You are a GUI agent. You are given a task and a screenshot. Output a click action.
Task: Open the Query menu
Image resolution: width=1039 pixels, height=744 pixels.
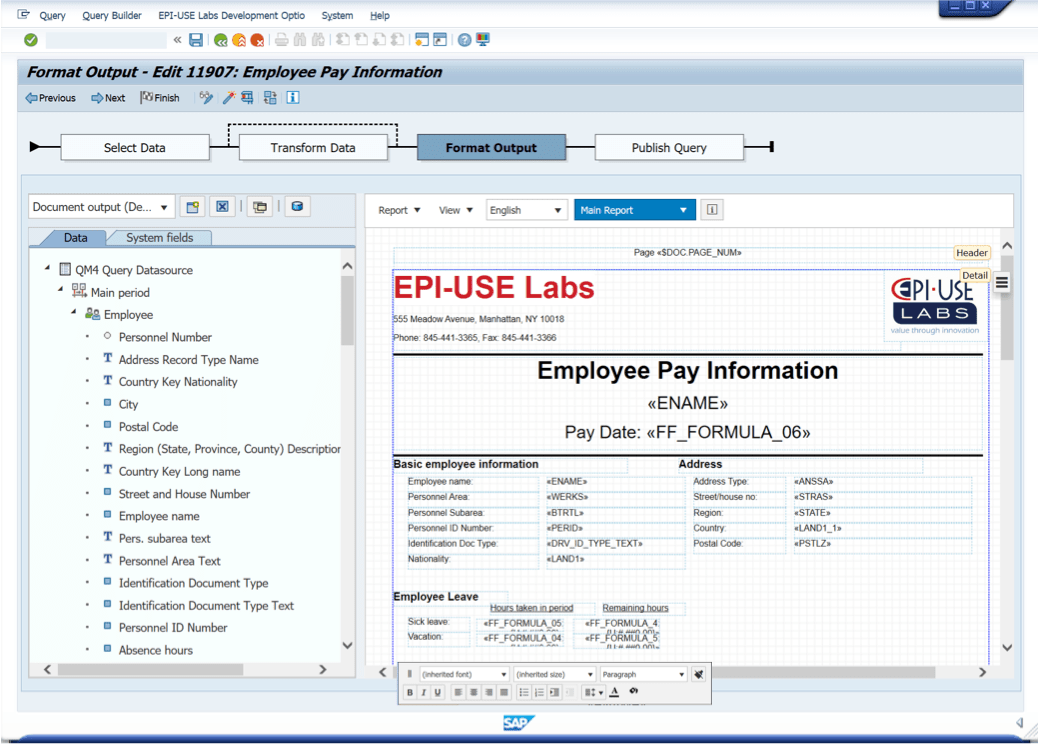coord(52,15)
